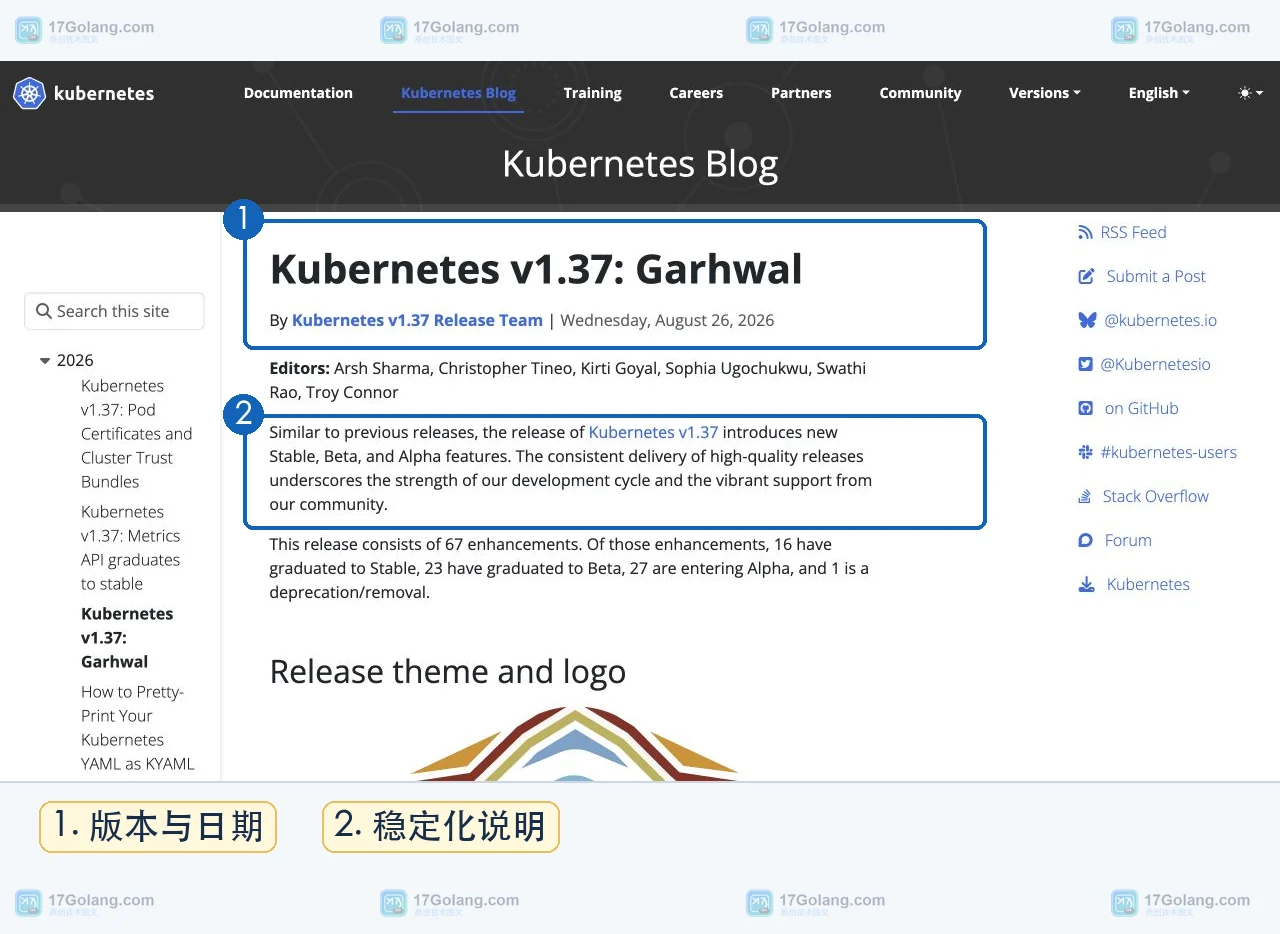1280x934 pixels.
Task: Click the Garhwal release logo image
Action: (x=574, y=743)
